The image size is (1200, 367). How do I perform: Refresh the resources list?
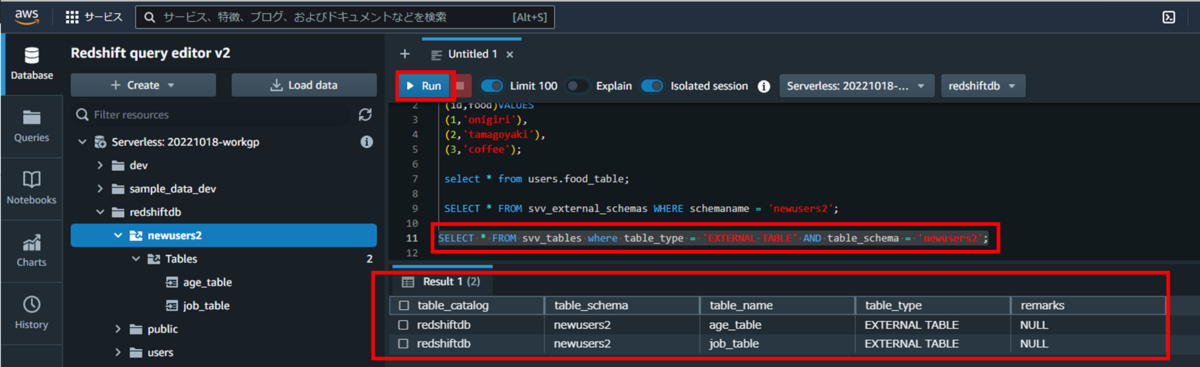click(365, 115)
